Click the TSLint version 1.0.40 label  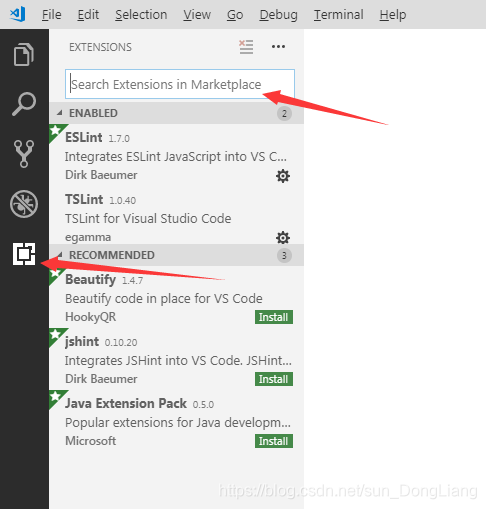coord(123,200)
